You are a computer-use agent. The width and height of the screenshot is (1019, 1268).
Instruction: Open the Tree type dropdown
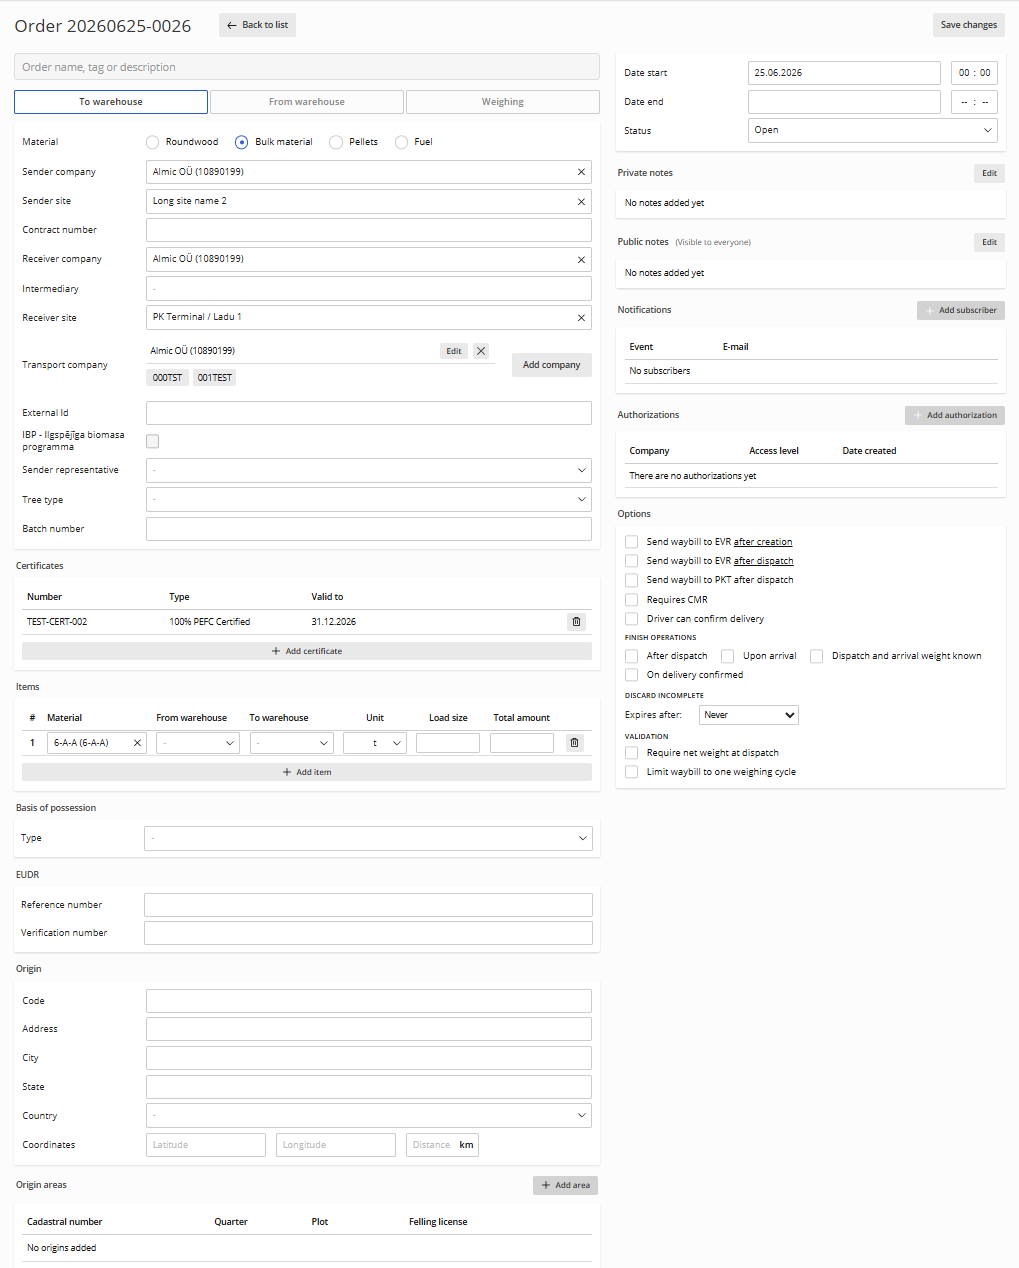click(x=369, y=499)
